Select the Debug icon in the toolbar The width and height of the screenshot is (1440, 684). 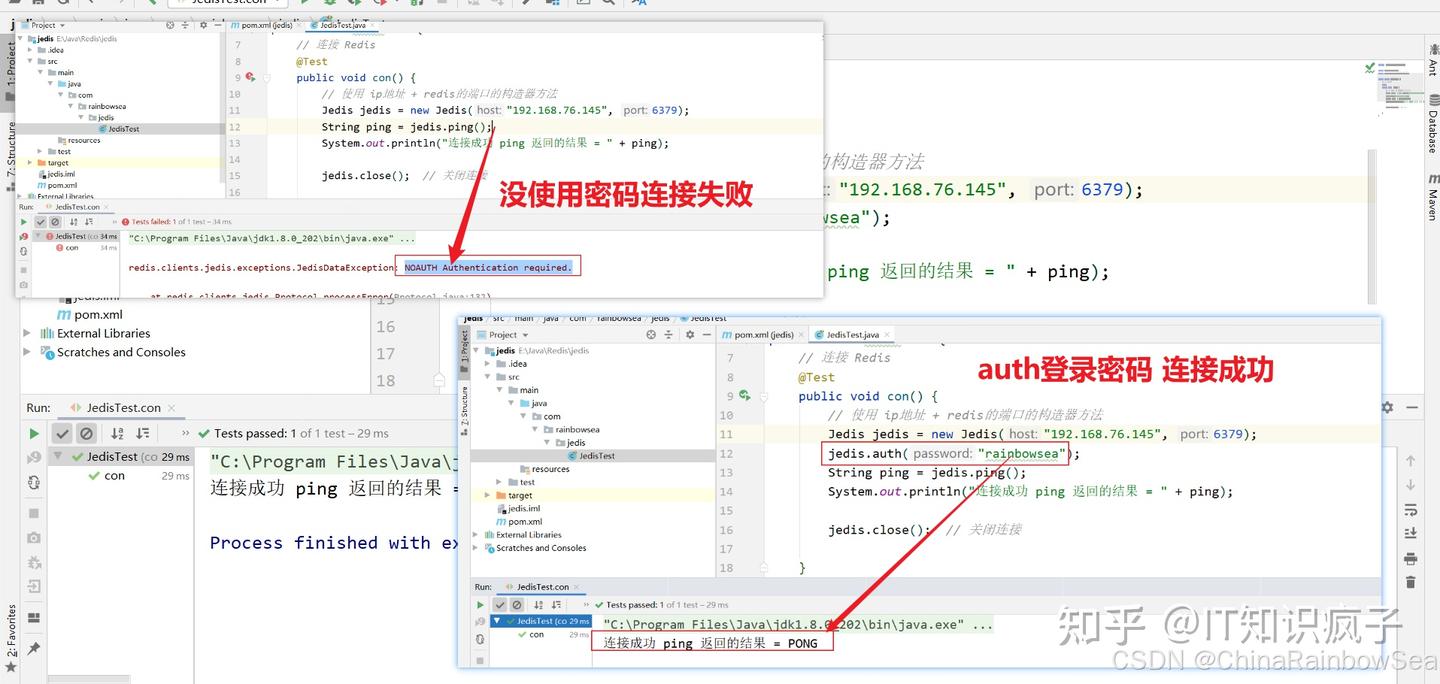coord(330,4)
